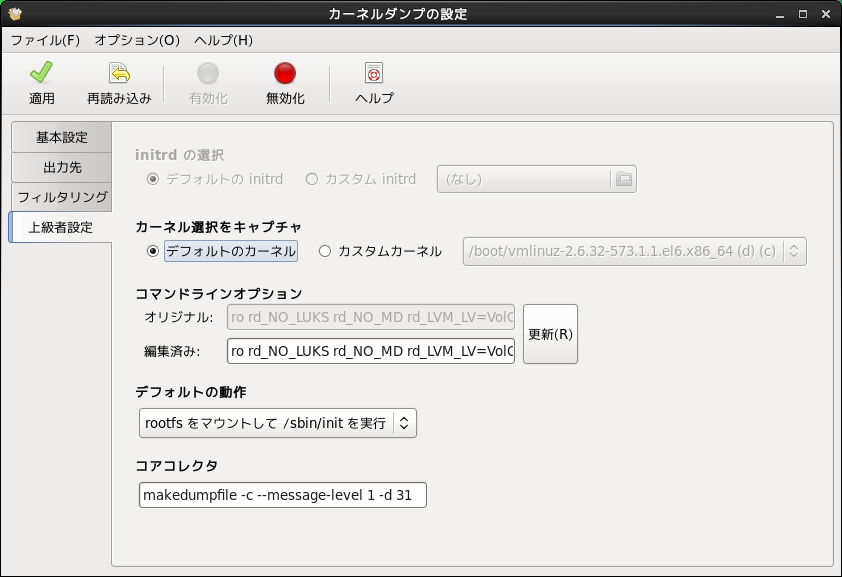Select the カスタムカーネル radio button

click(x=325, y=251)
